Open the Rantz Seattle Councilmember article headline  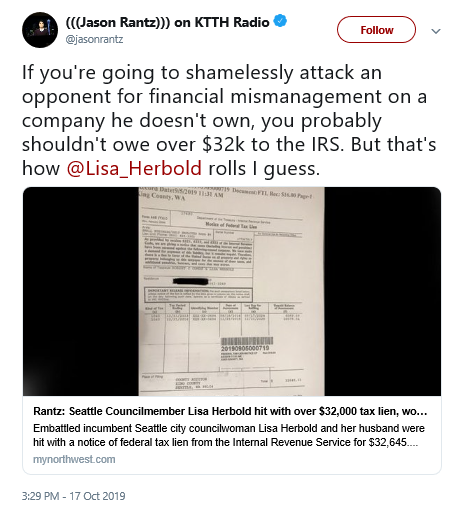click(230, 411)
